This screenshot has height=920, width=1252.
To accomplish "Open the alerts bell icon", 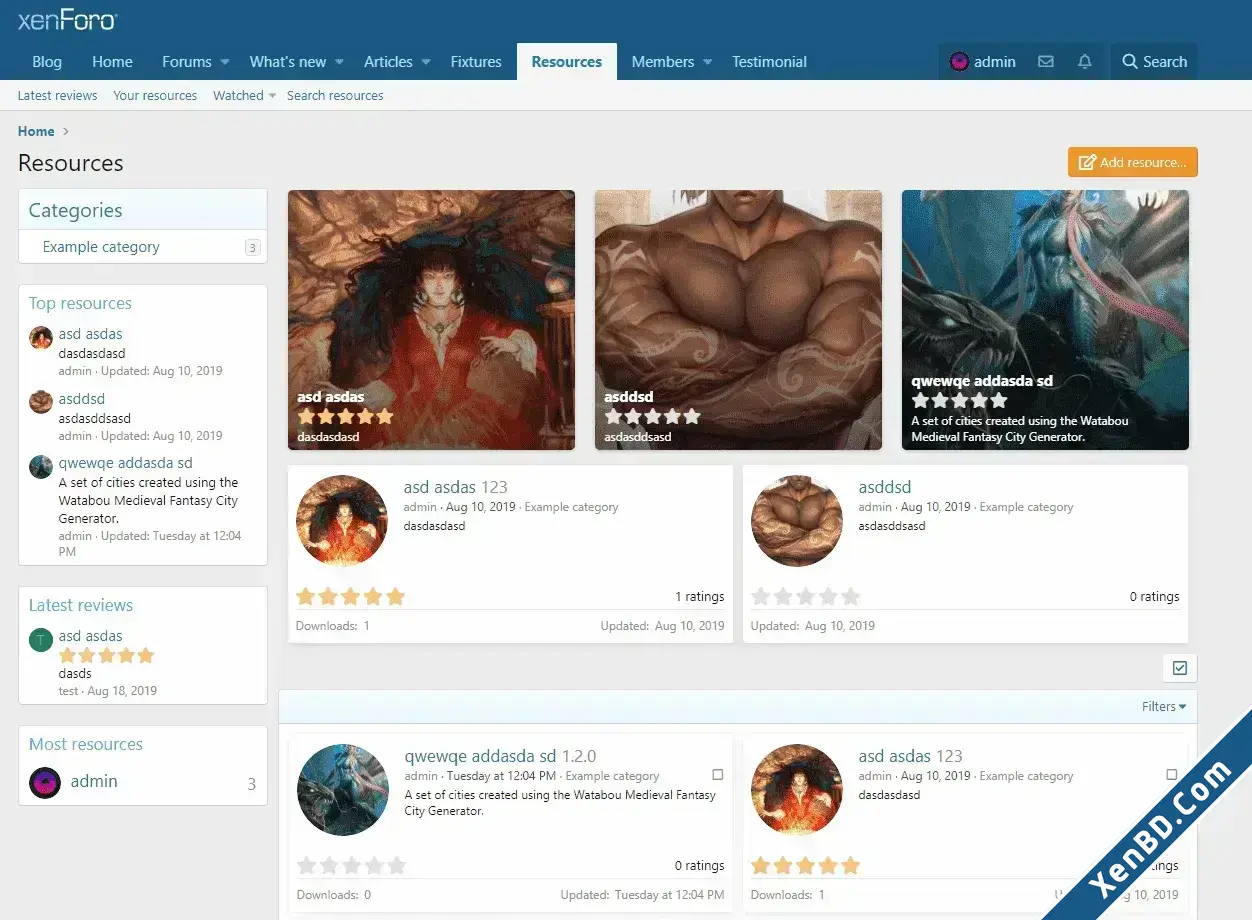I will pos(1085,62).
